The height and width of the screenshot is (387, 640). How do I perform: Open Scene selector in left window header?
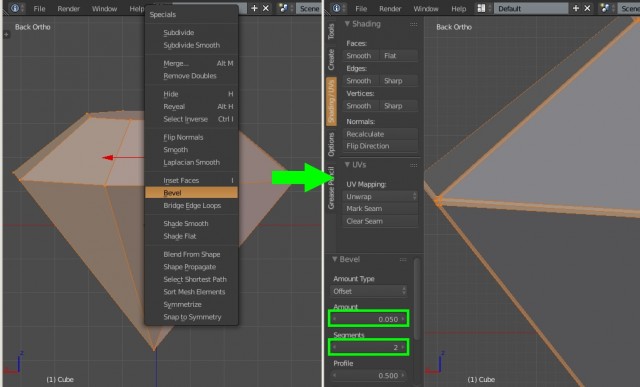tap(309, 8)
